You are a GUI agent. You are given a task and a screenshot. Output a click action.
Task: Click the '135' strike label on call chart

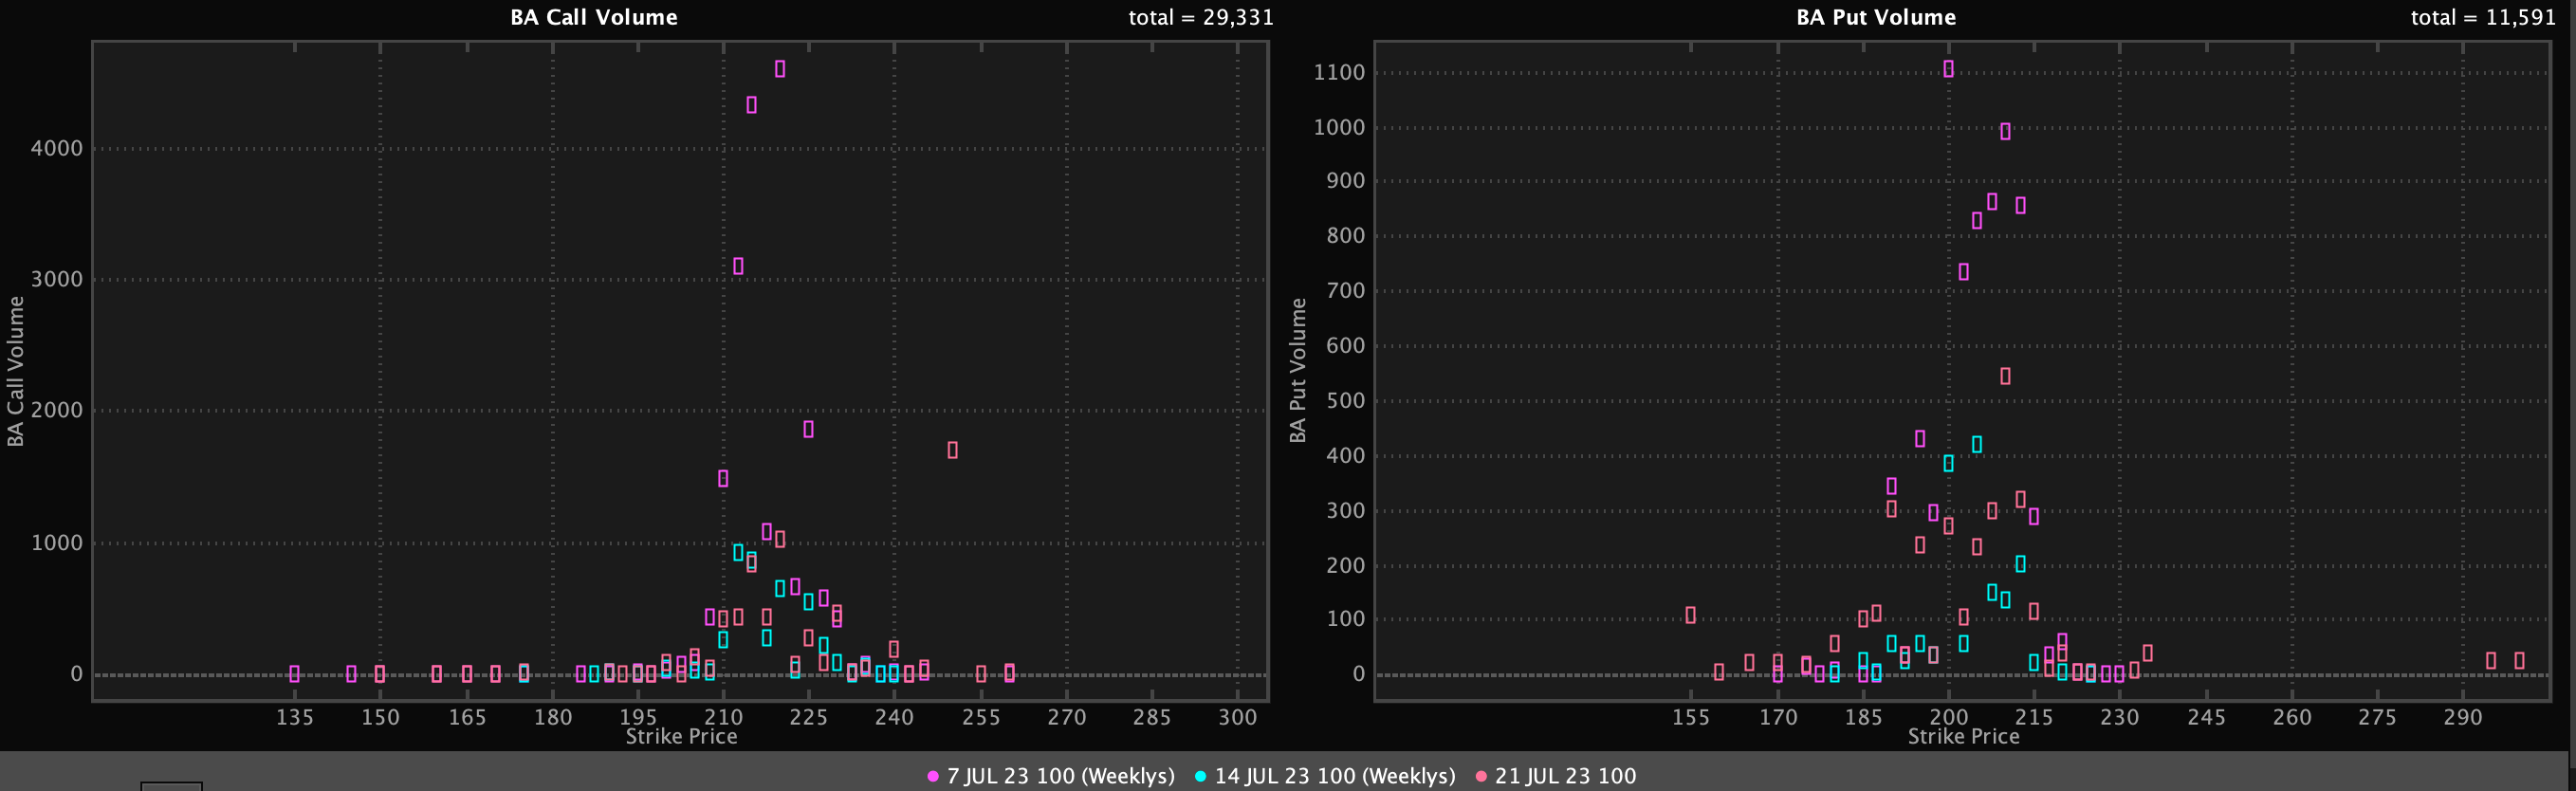[294, 717]
